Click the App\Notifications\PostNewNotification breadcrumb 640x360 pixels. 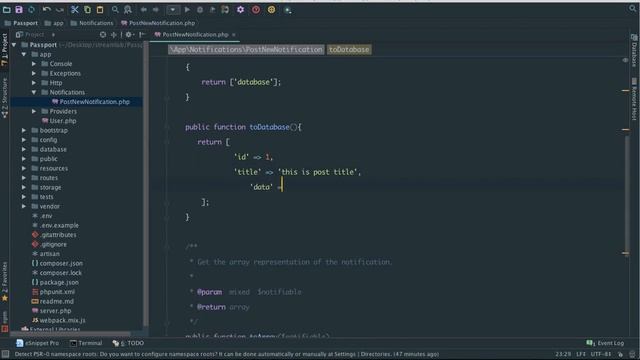click(246, 50)
